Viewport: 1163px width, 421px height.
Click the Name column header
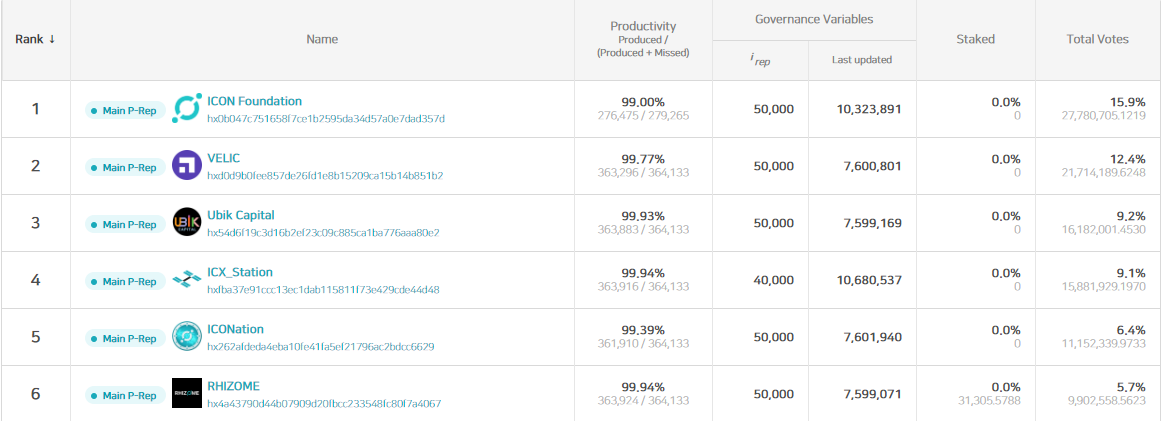click(x=322, y=39)
